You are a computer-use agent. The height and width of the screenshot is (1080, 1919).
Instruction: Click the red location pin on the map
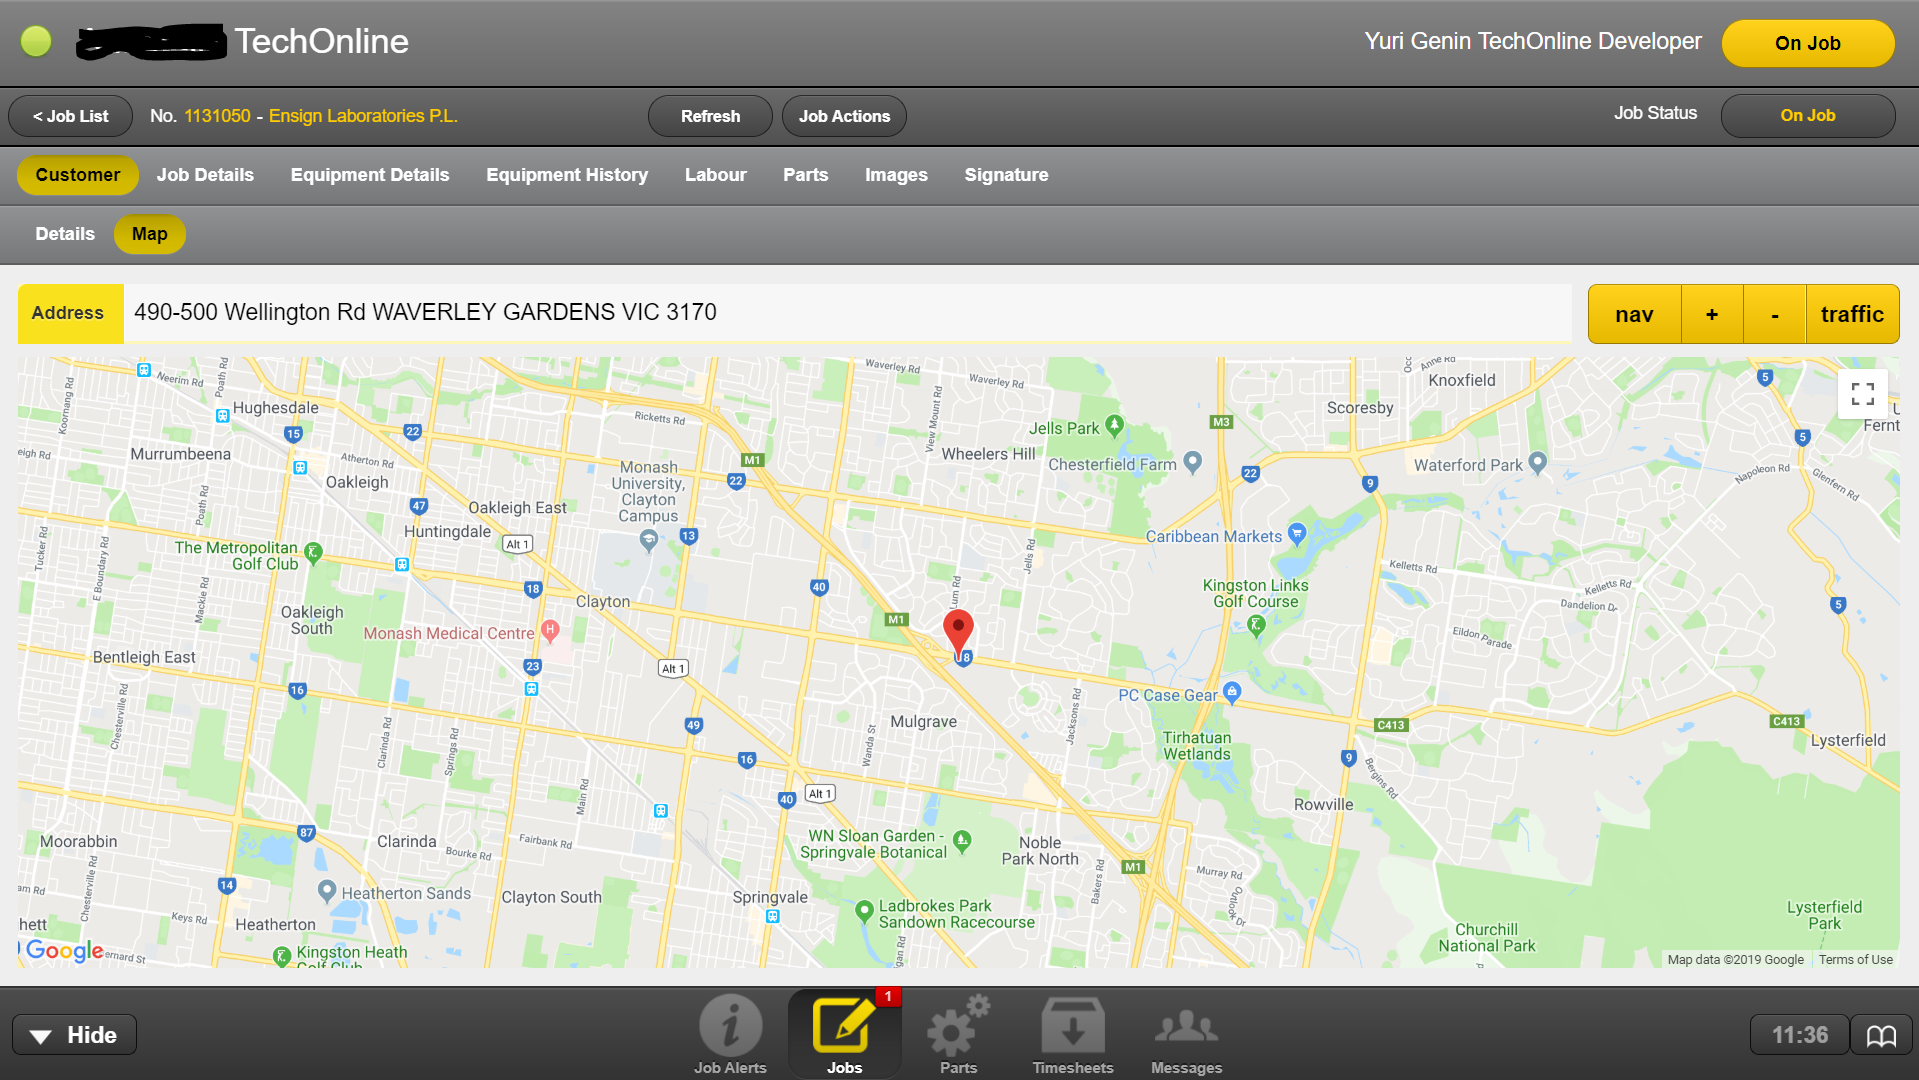pyautogui.click(x=958, y=634)
